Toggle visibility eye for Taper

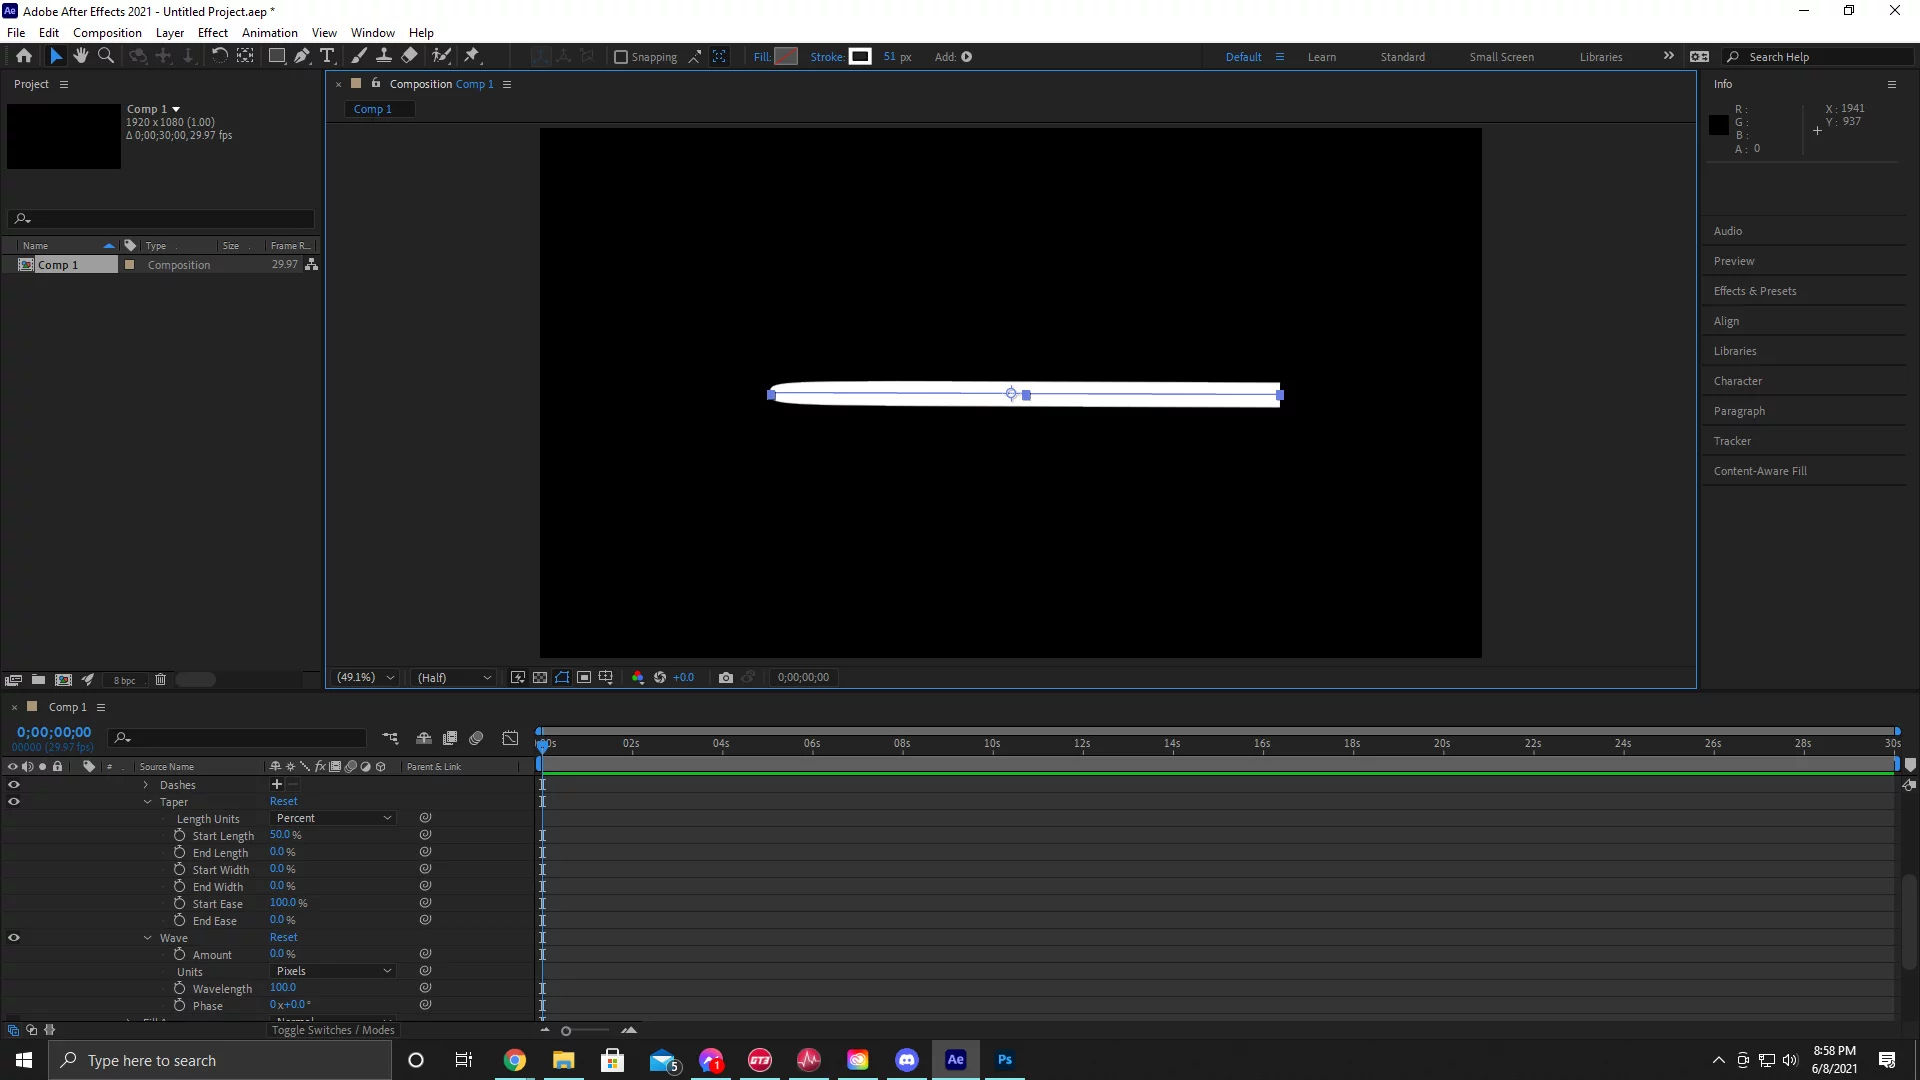[x=14, y=802]
